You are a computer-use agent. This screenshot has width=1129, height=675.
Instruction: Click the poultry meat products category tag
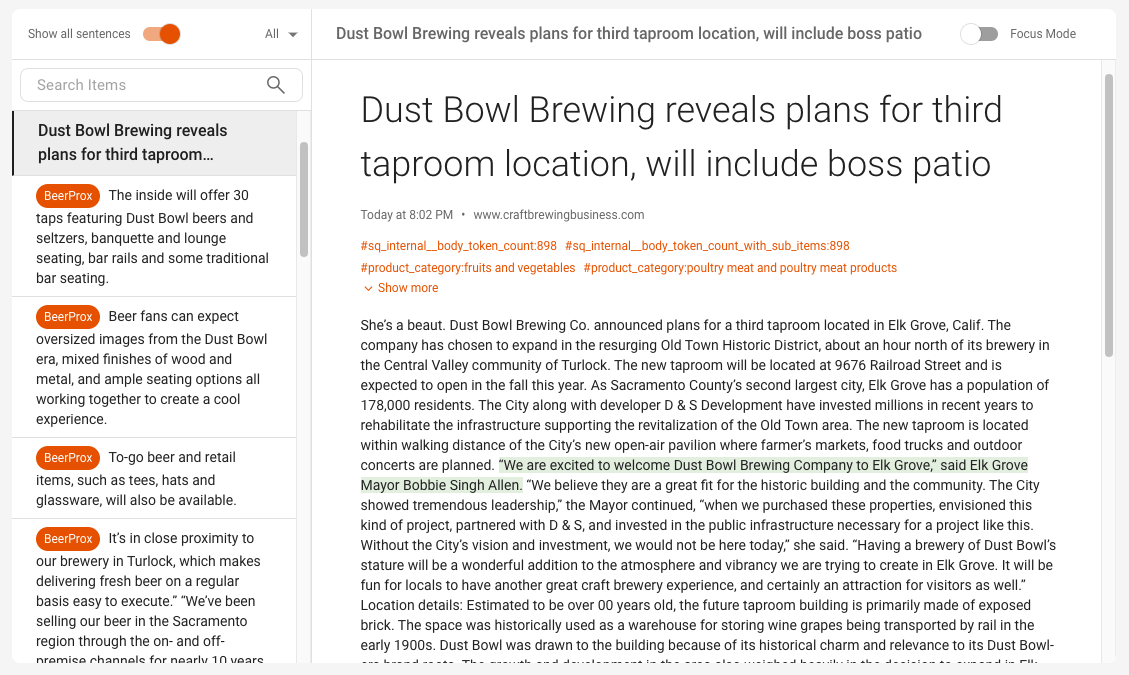(740, 268)
